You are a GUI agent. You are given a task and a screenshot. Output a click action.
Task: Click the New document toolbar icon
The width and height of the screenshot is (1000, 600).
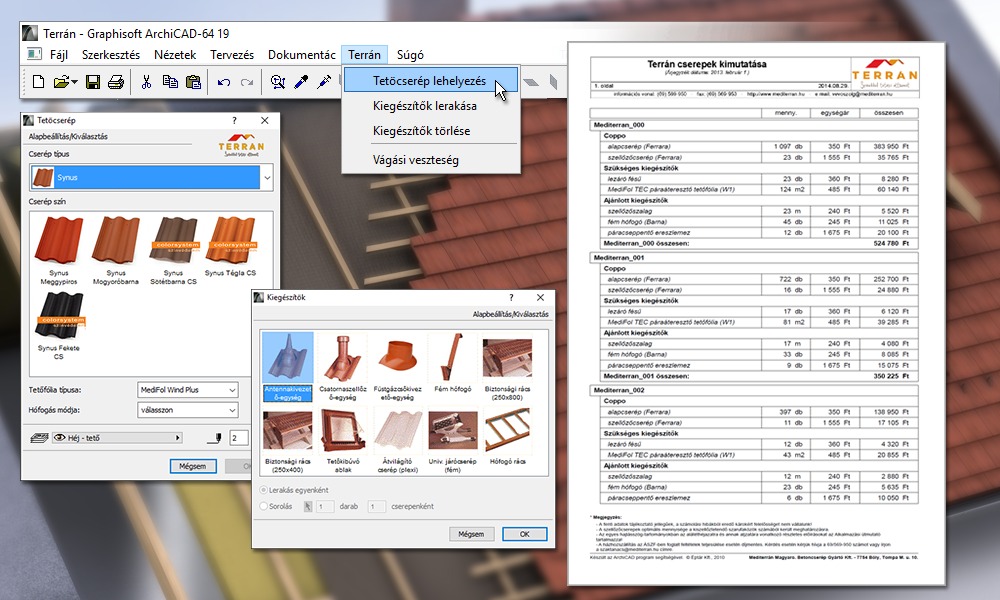pos(38,82)
